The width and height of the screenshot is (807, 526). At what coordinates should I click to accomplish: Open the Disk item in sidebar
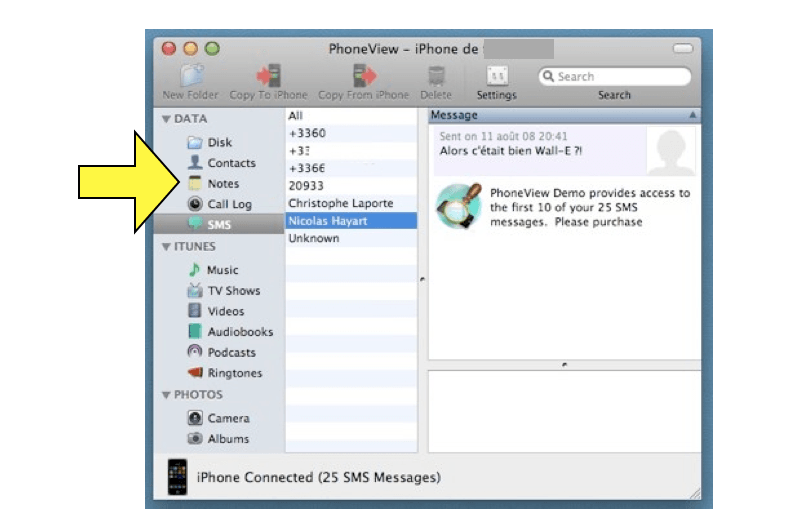[x=220, y=143]
